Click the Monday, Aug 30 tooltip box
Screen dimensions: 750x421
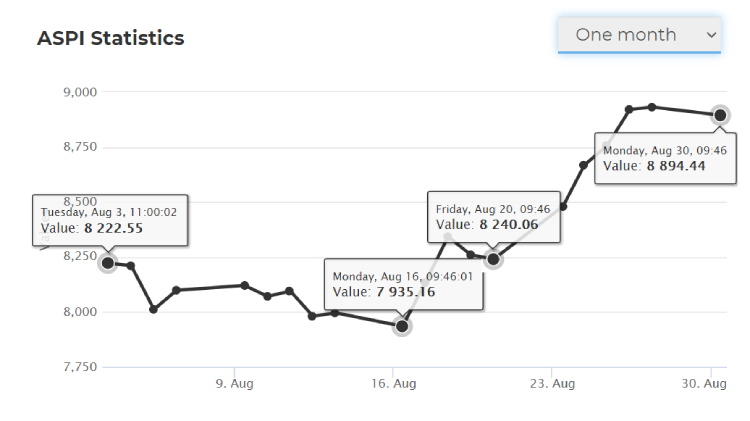[665, 158]
